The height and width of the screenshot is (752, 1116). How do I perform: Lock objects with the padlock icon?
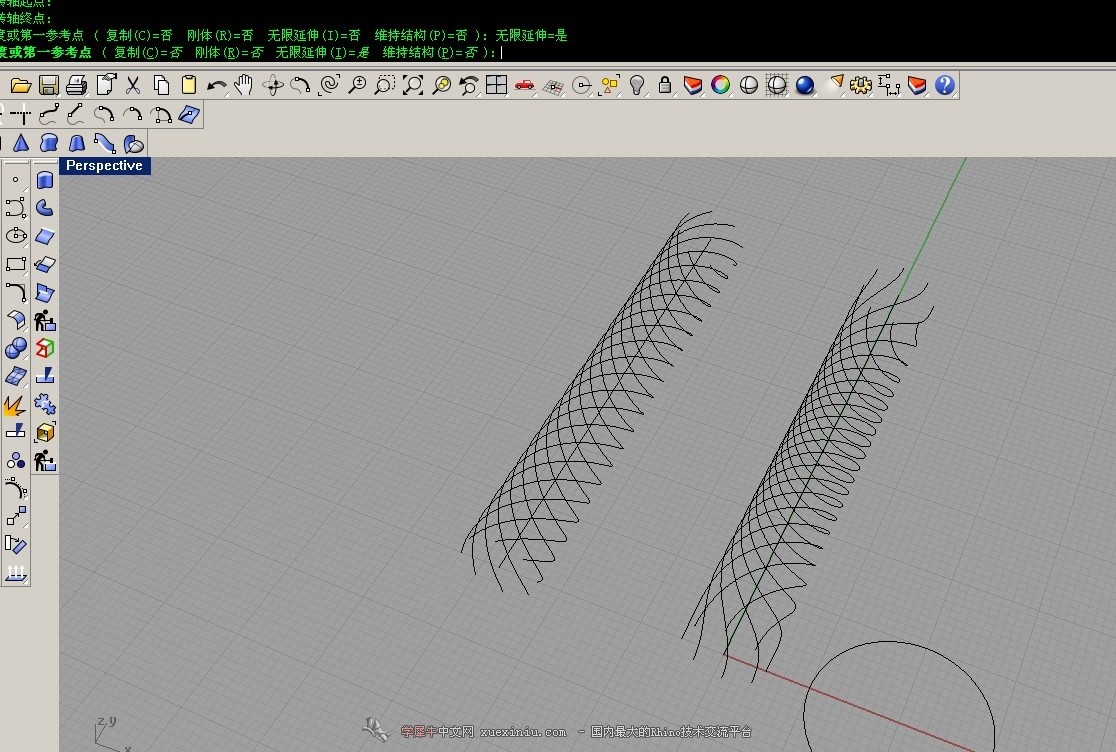click(665, 85)
